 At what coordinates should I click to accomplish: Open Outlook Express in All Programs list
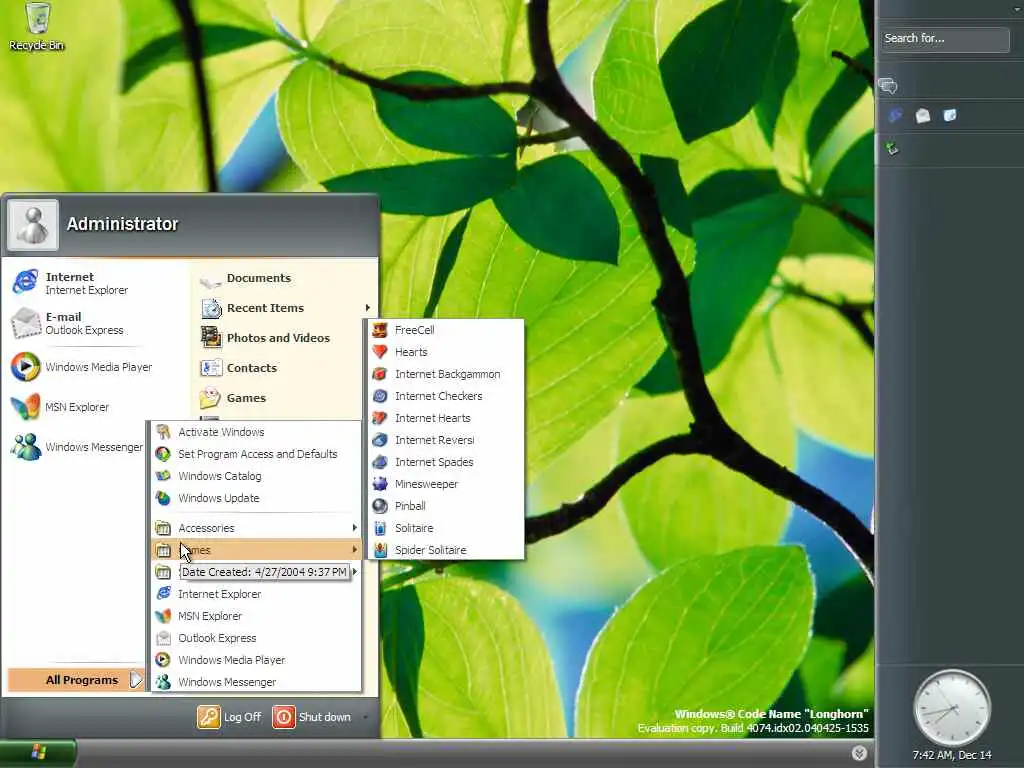pos(256,638)
